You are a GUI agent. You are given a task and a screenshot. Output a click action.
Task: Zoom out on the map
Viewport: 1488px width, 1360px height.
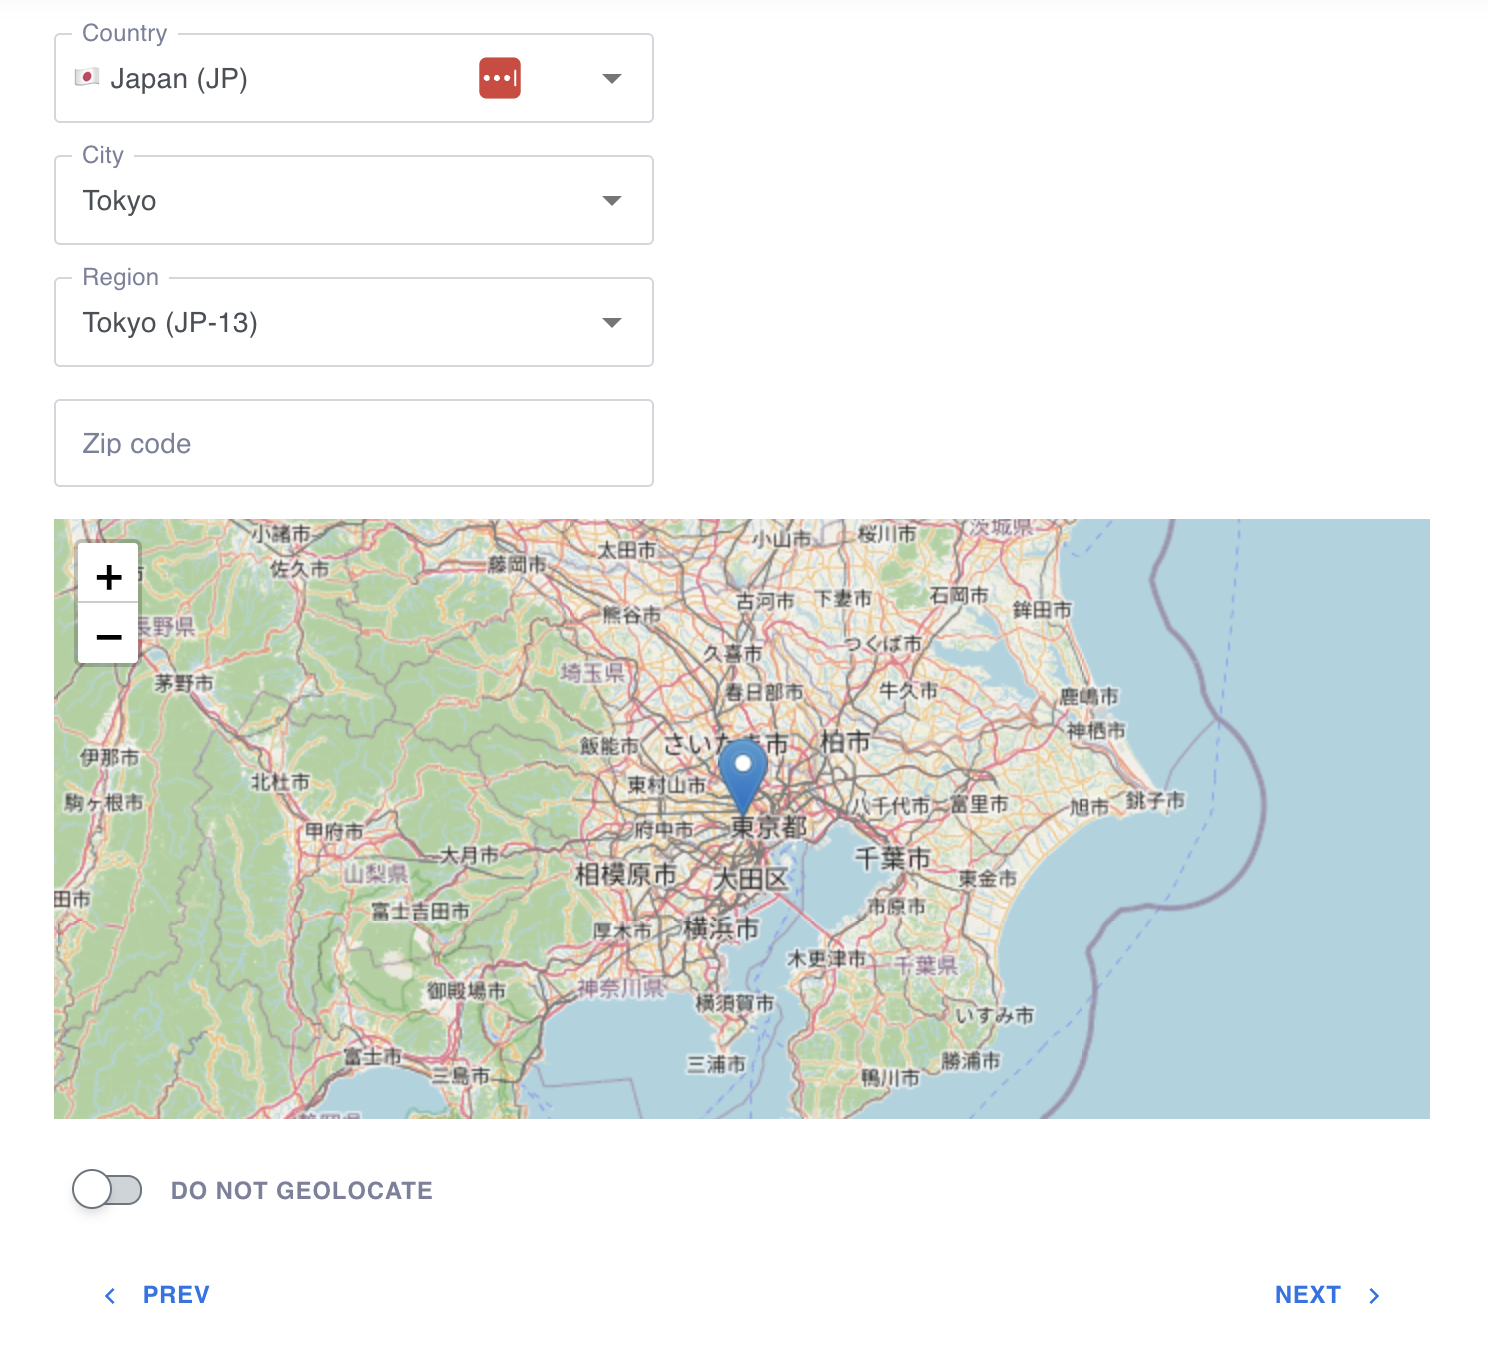click(108, 635)
